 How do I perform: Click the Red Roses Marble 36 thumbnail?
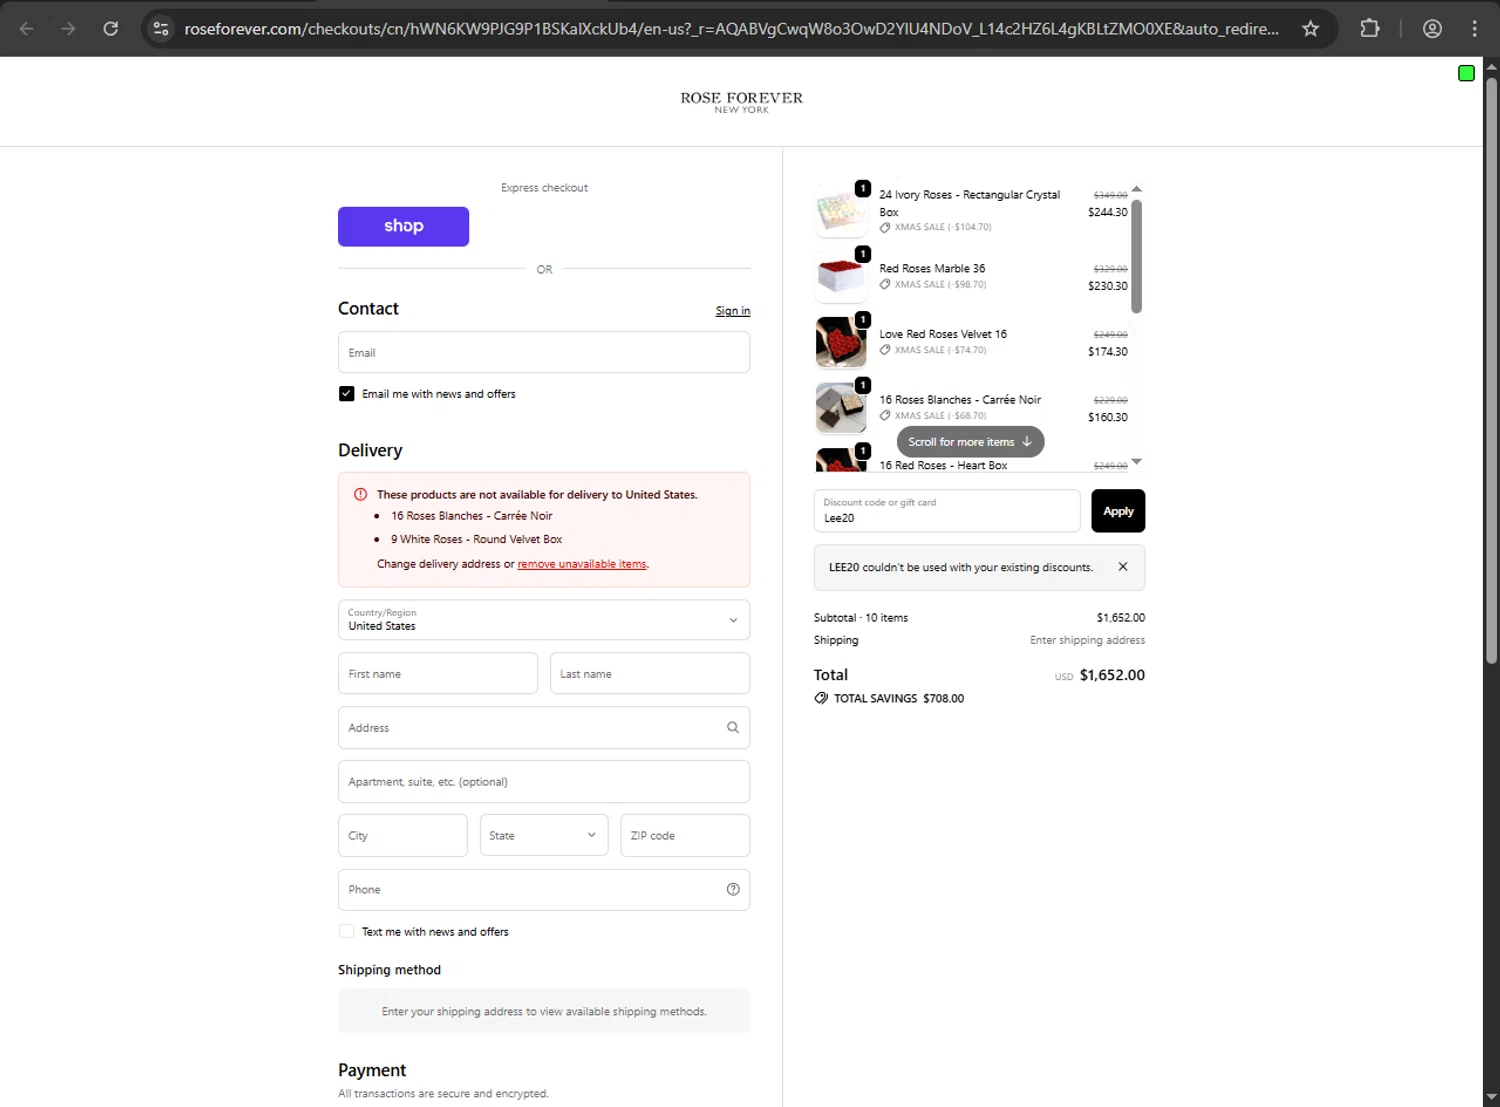[841, 277]
